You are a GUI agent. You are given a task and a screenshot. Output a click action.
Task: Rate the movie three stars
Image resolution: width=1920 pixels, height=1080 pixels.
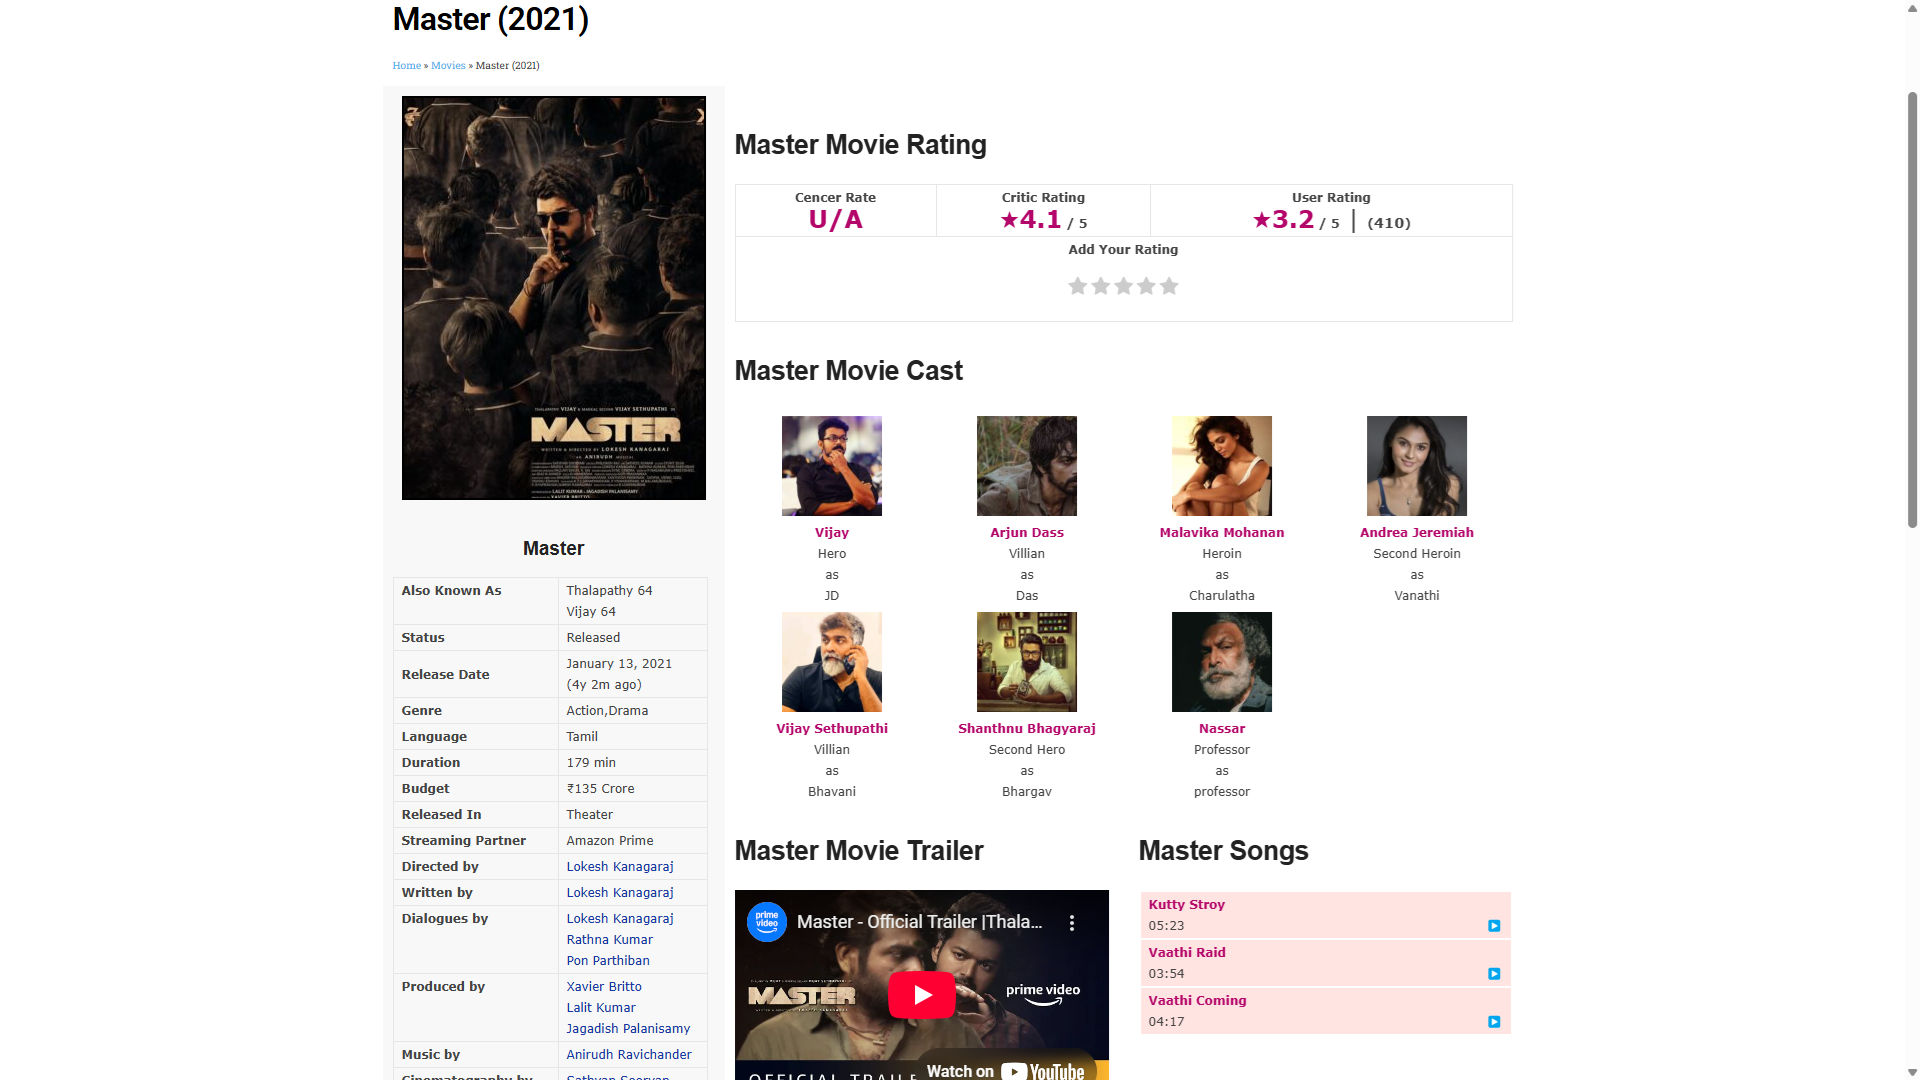(1123, 286)
